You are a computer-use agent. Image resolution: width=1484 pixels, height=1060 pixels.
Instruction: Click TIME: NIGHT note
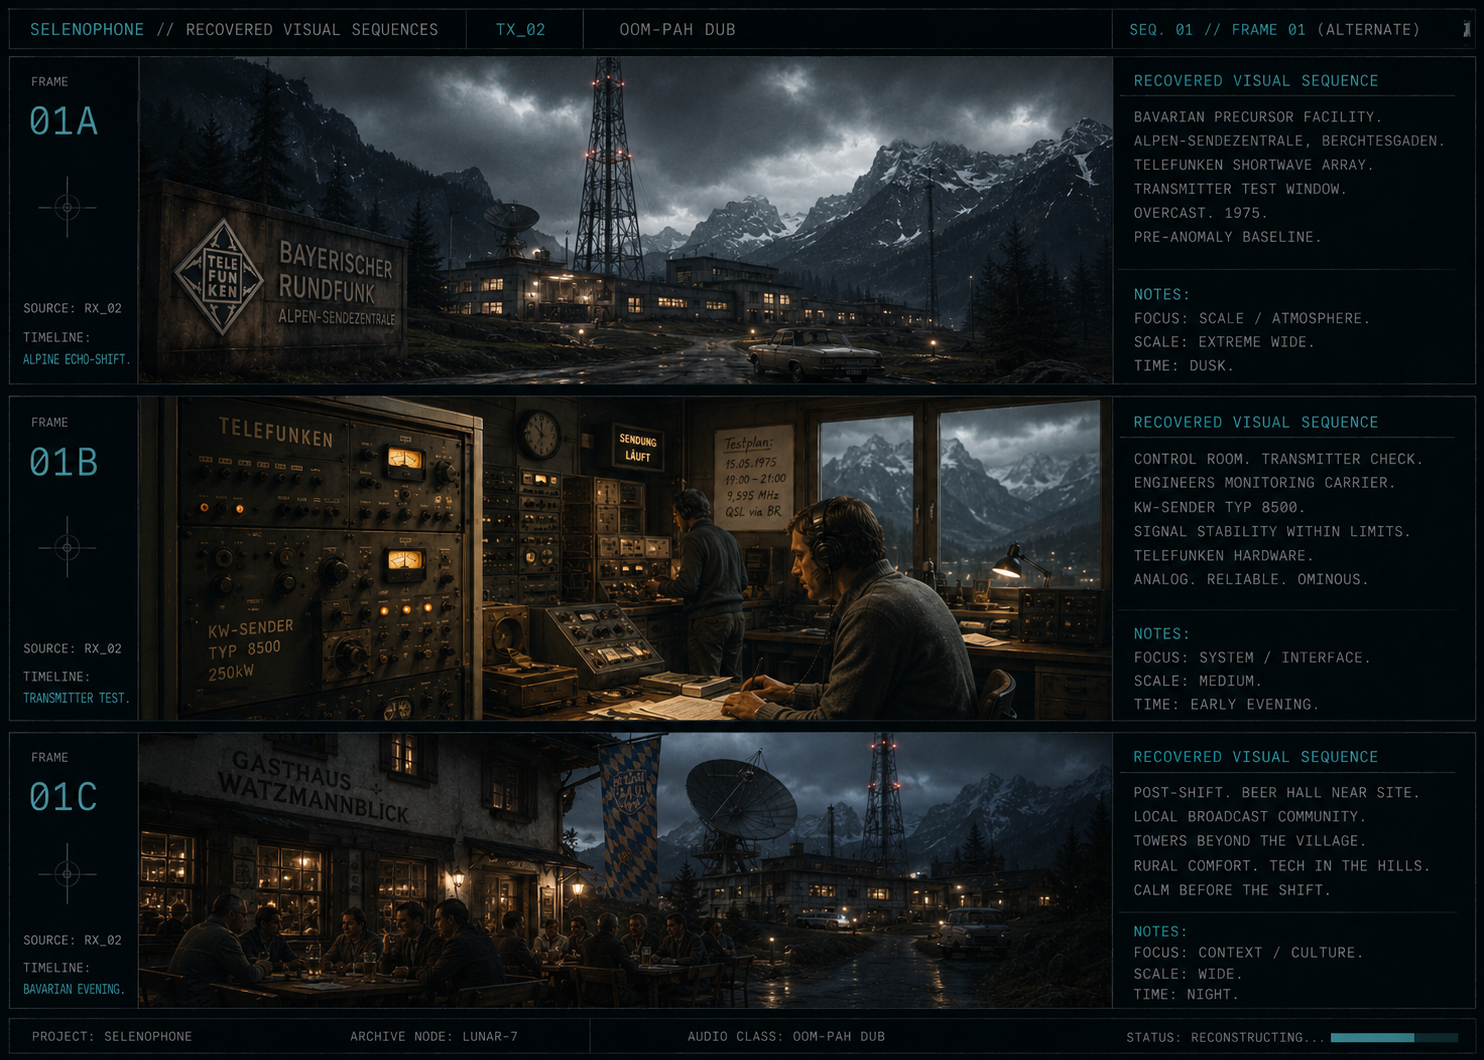1186,995
